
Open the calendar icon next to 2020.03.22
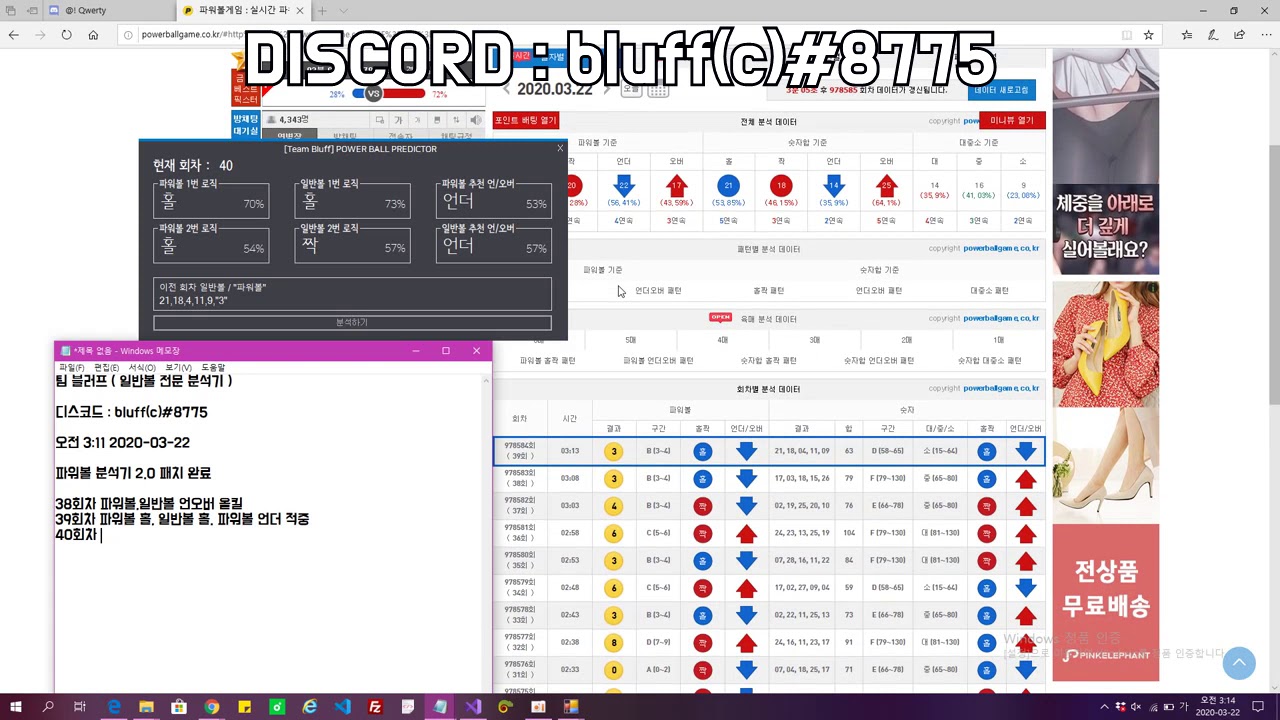pos(658,90)
